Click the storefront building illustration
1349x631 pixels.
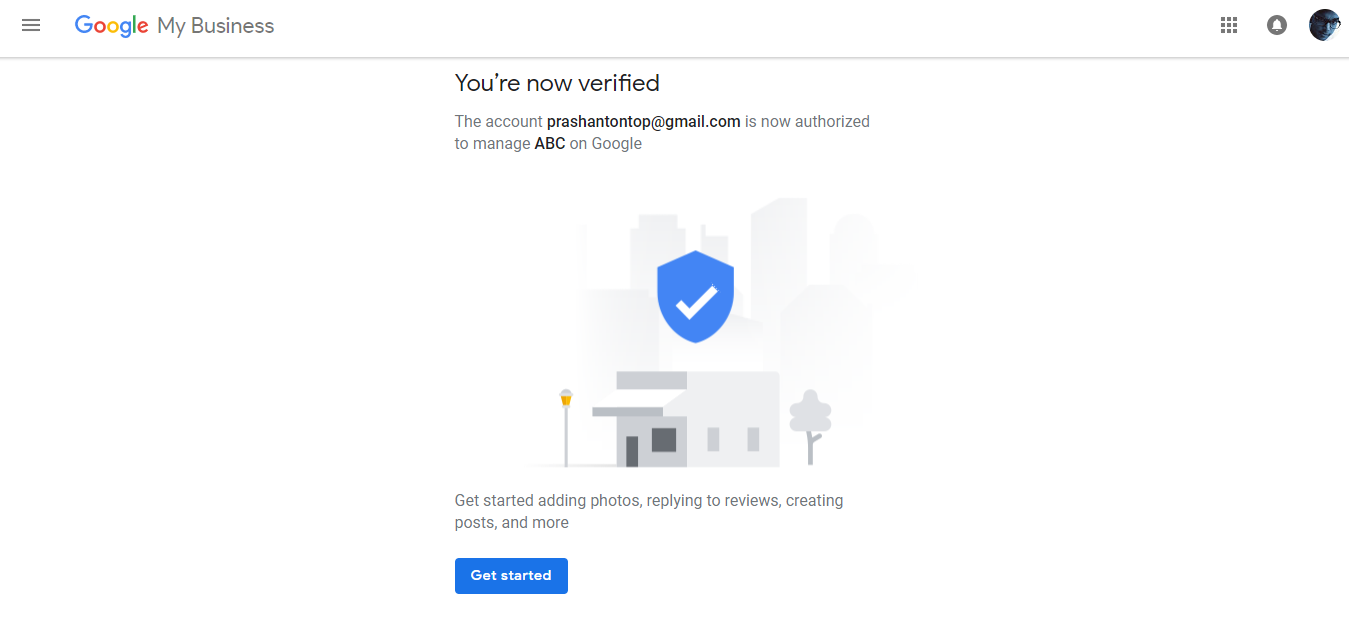686,419
